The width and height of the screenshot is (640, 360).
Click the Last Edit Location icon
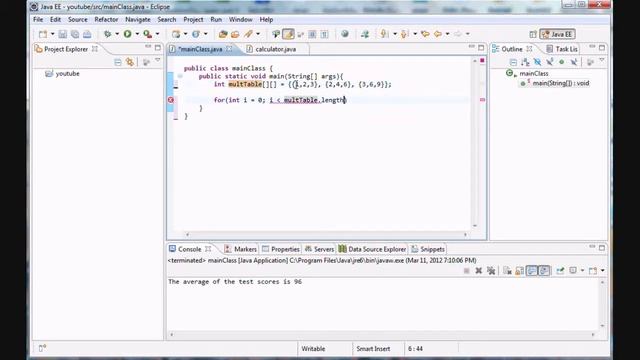click(x=425, y=34)
